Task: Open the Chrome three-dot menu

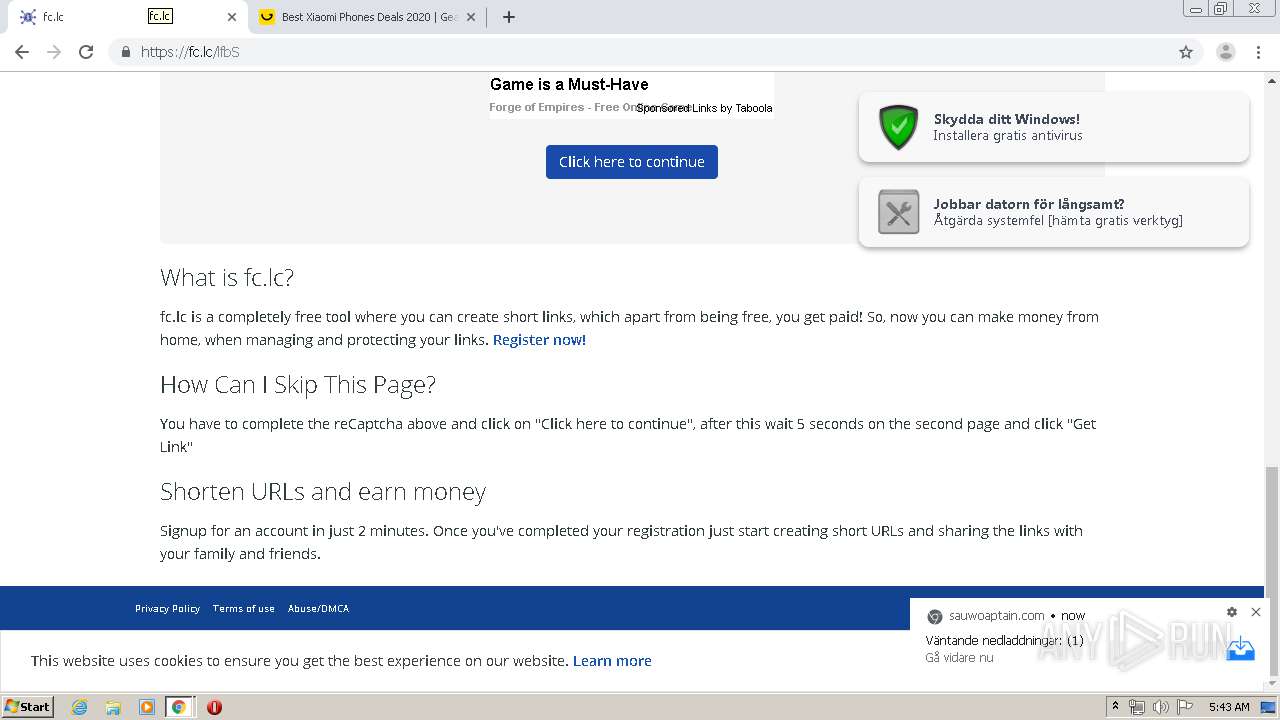Action: (x=1258, y=52)
